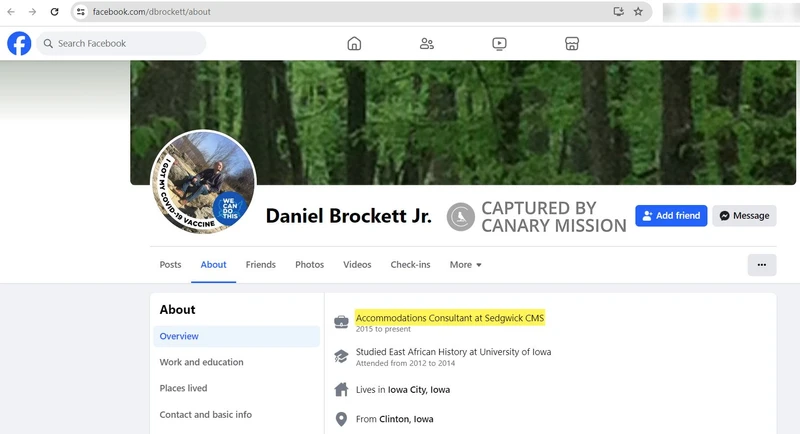800x434 pixels.
Task: Open the forest cover photo
Action: [463, 122]
